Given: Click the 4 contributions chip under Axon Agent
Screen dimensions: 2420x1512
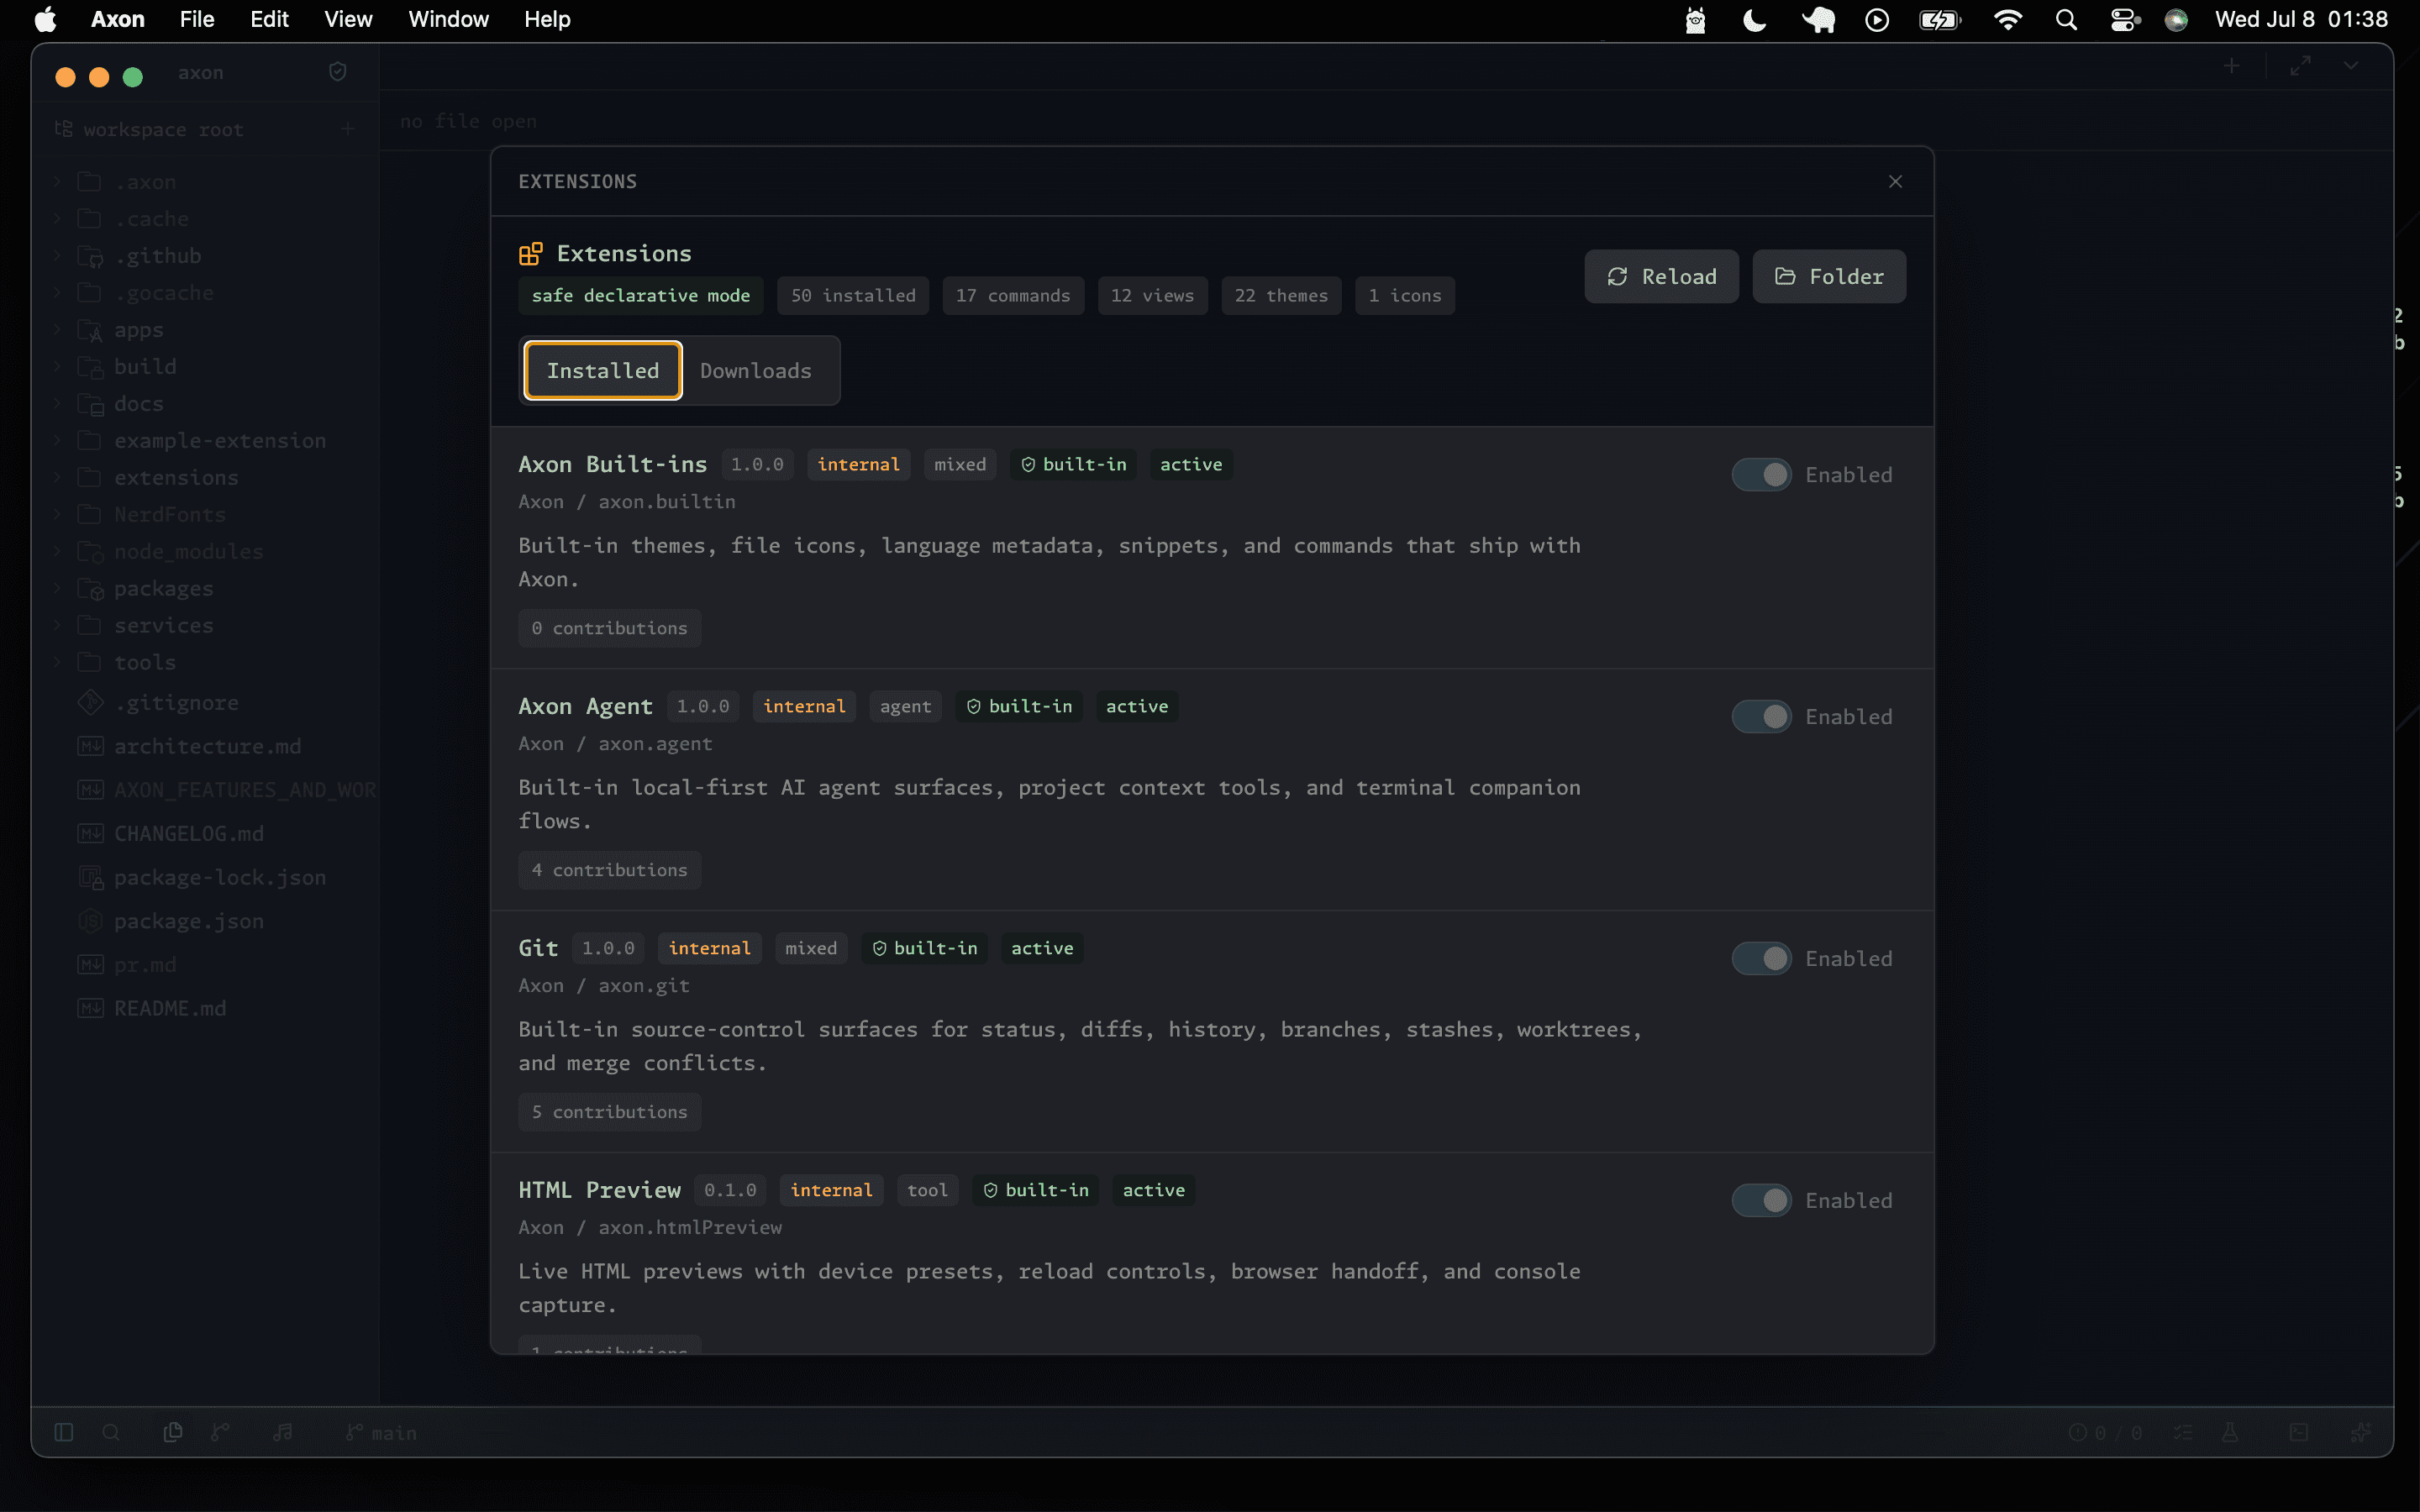Looking at the screenshot, I should click(609, 870).
